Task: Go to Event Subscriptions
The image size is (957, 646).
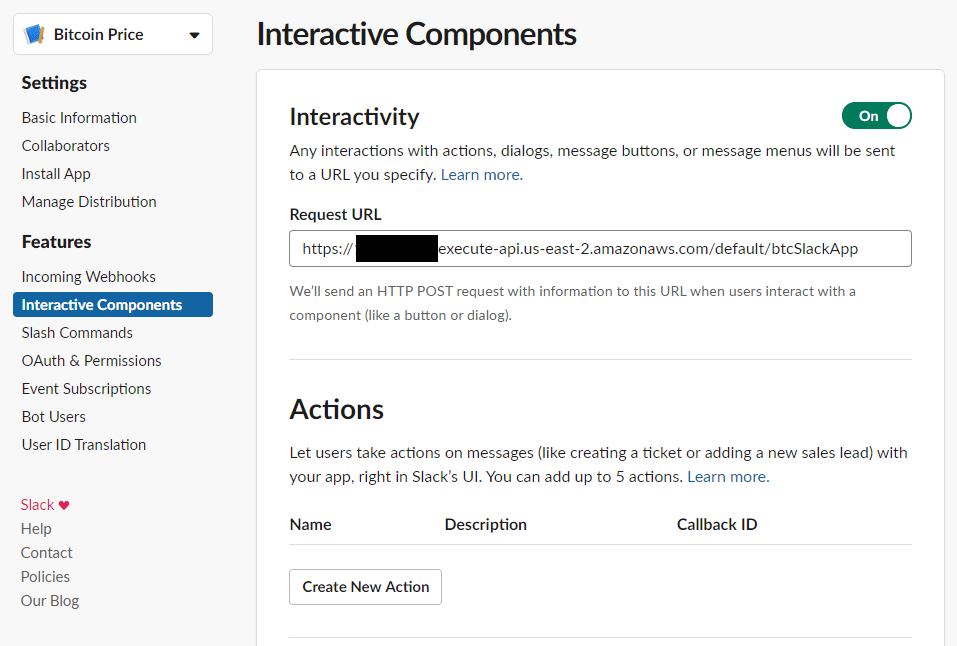Action: [87, 389]
